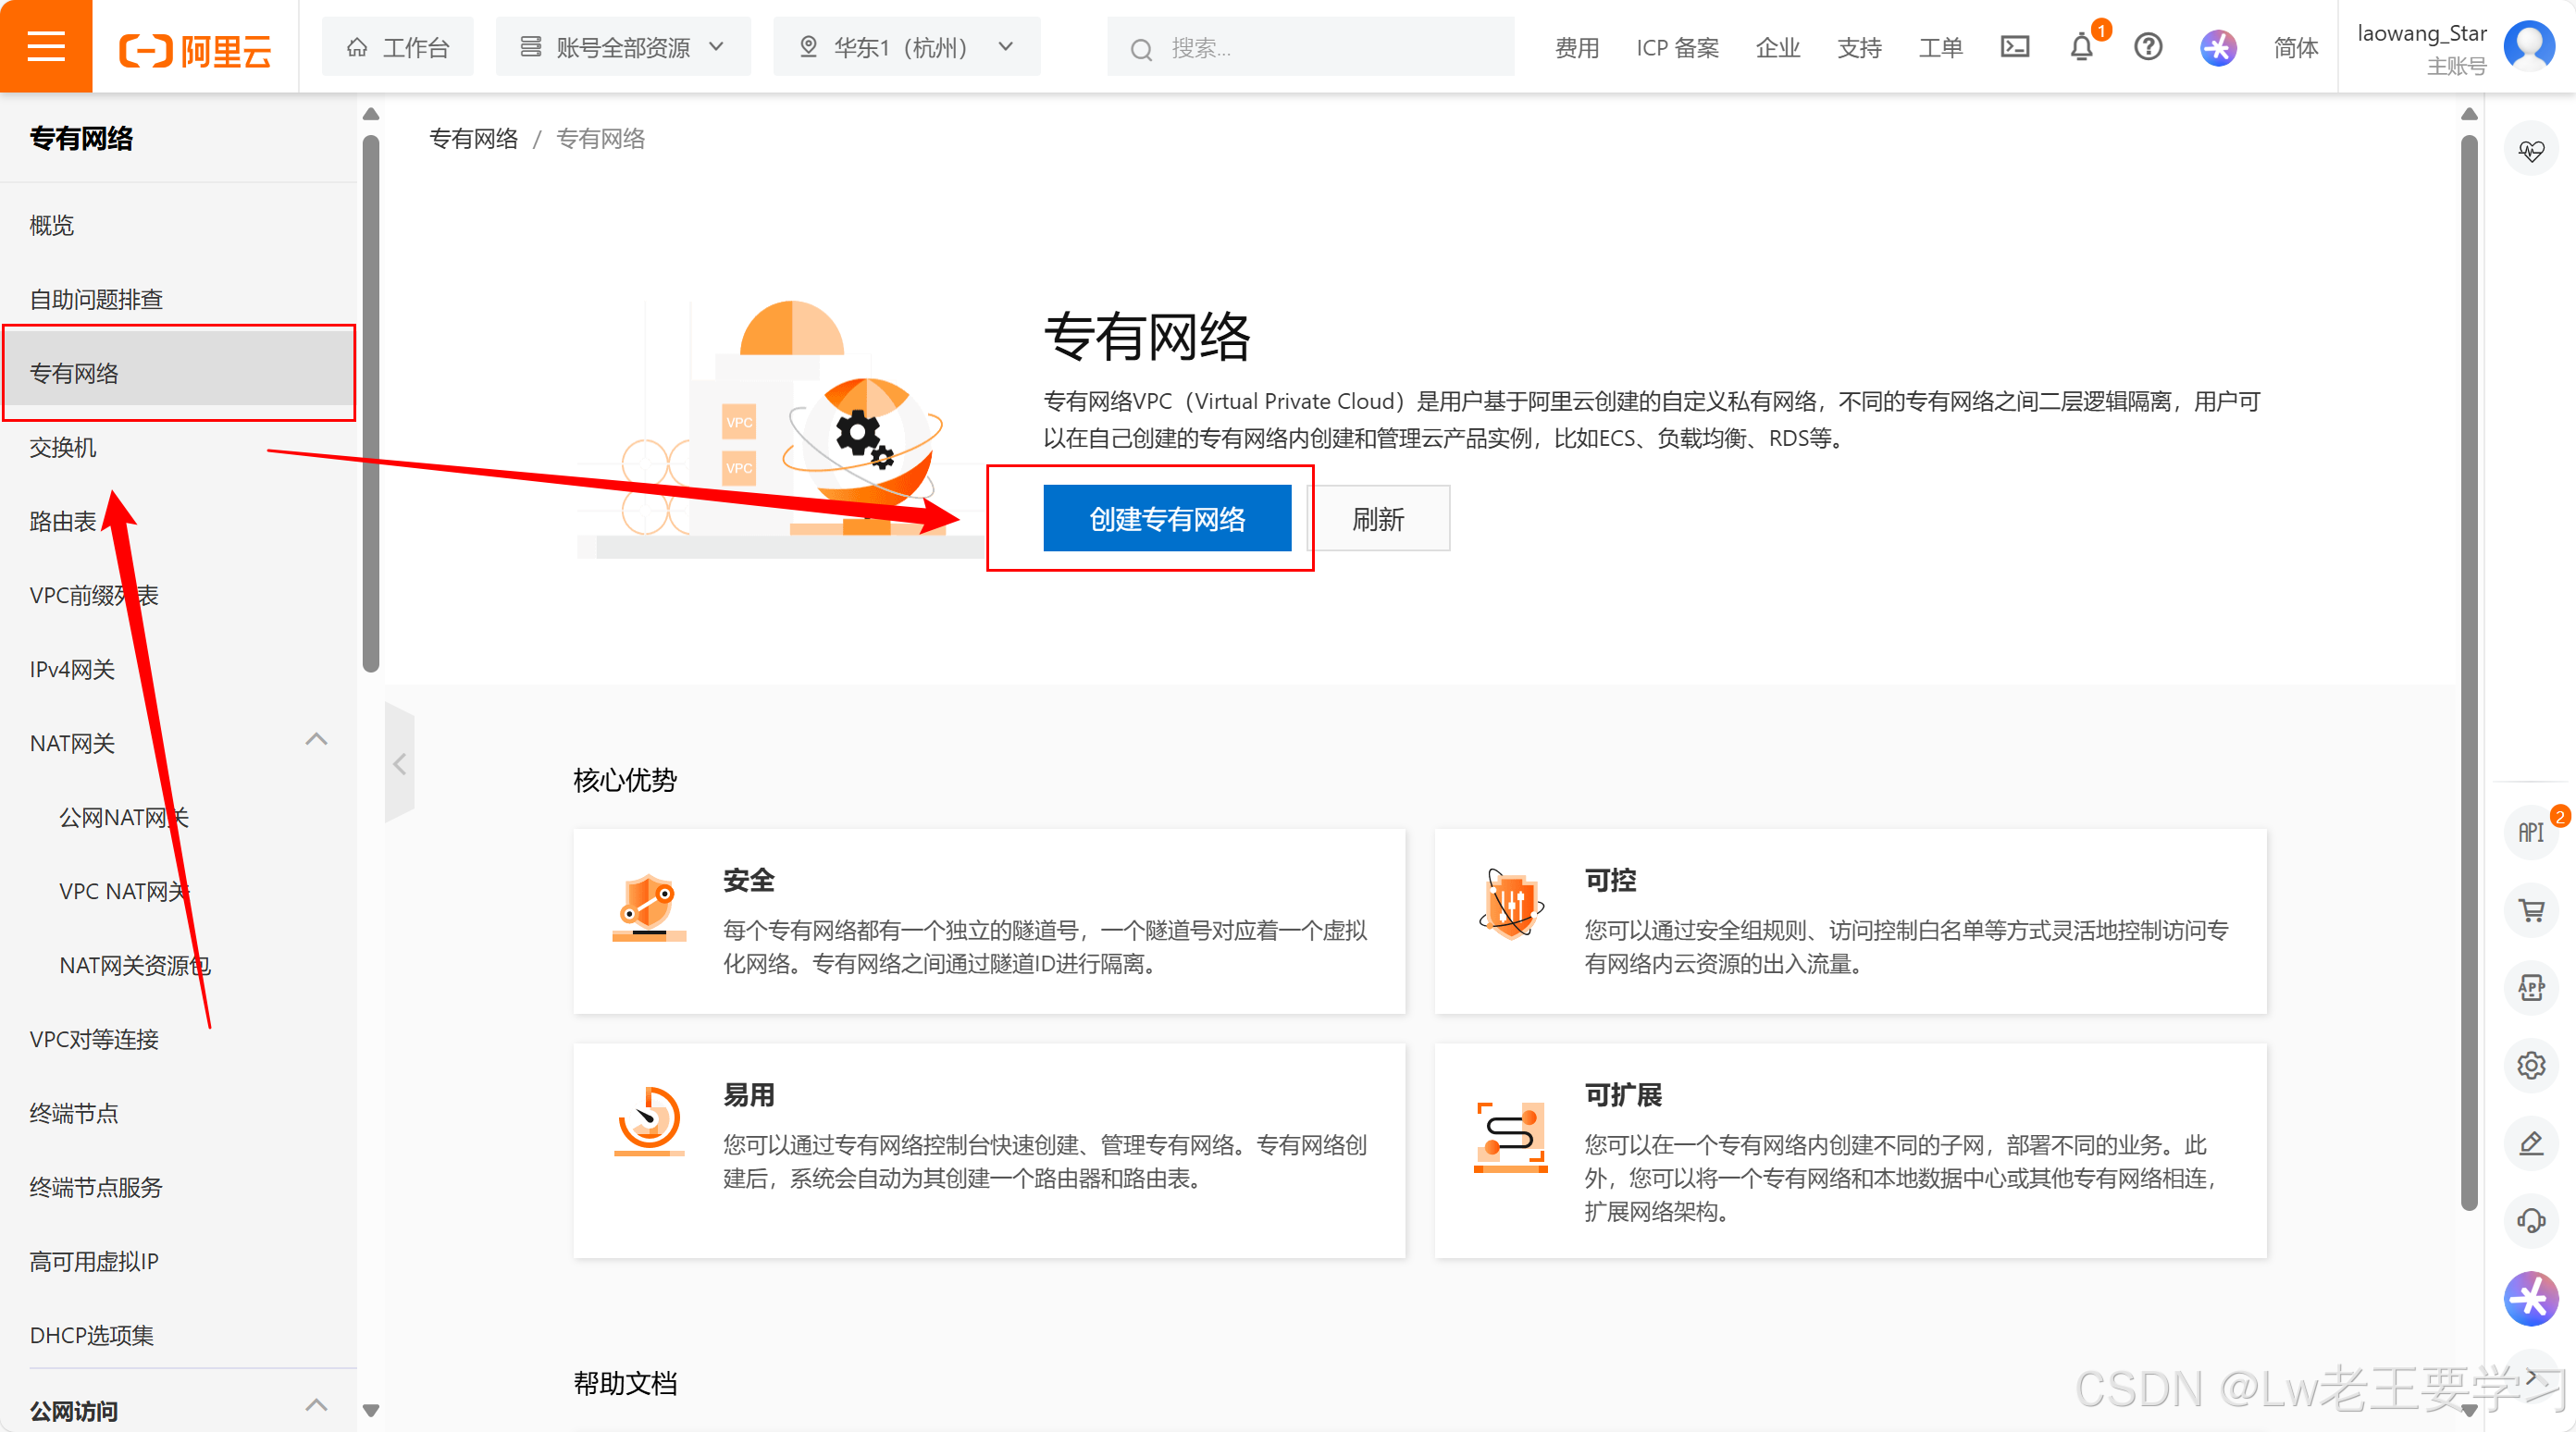Click the 易用 advantage card

pos(989,1150)
